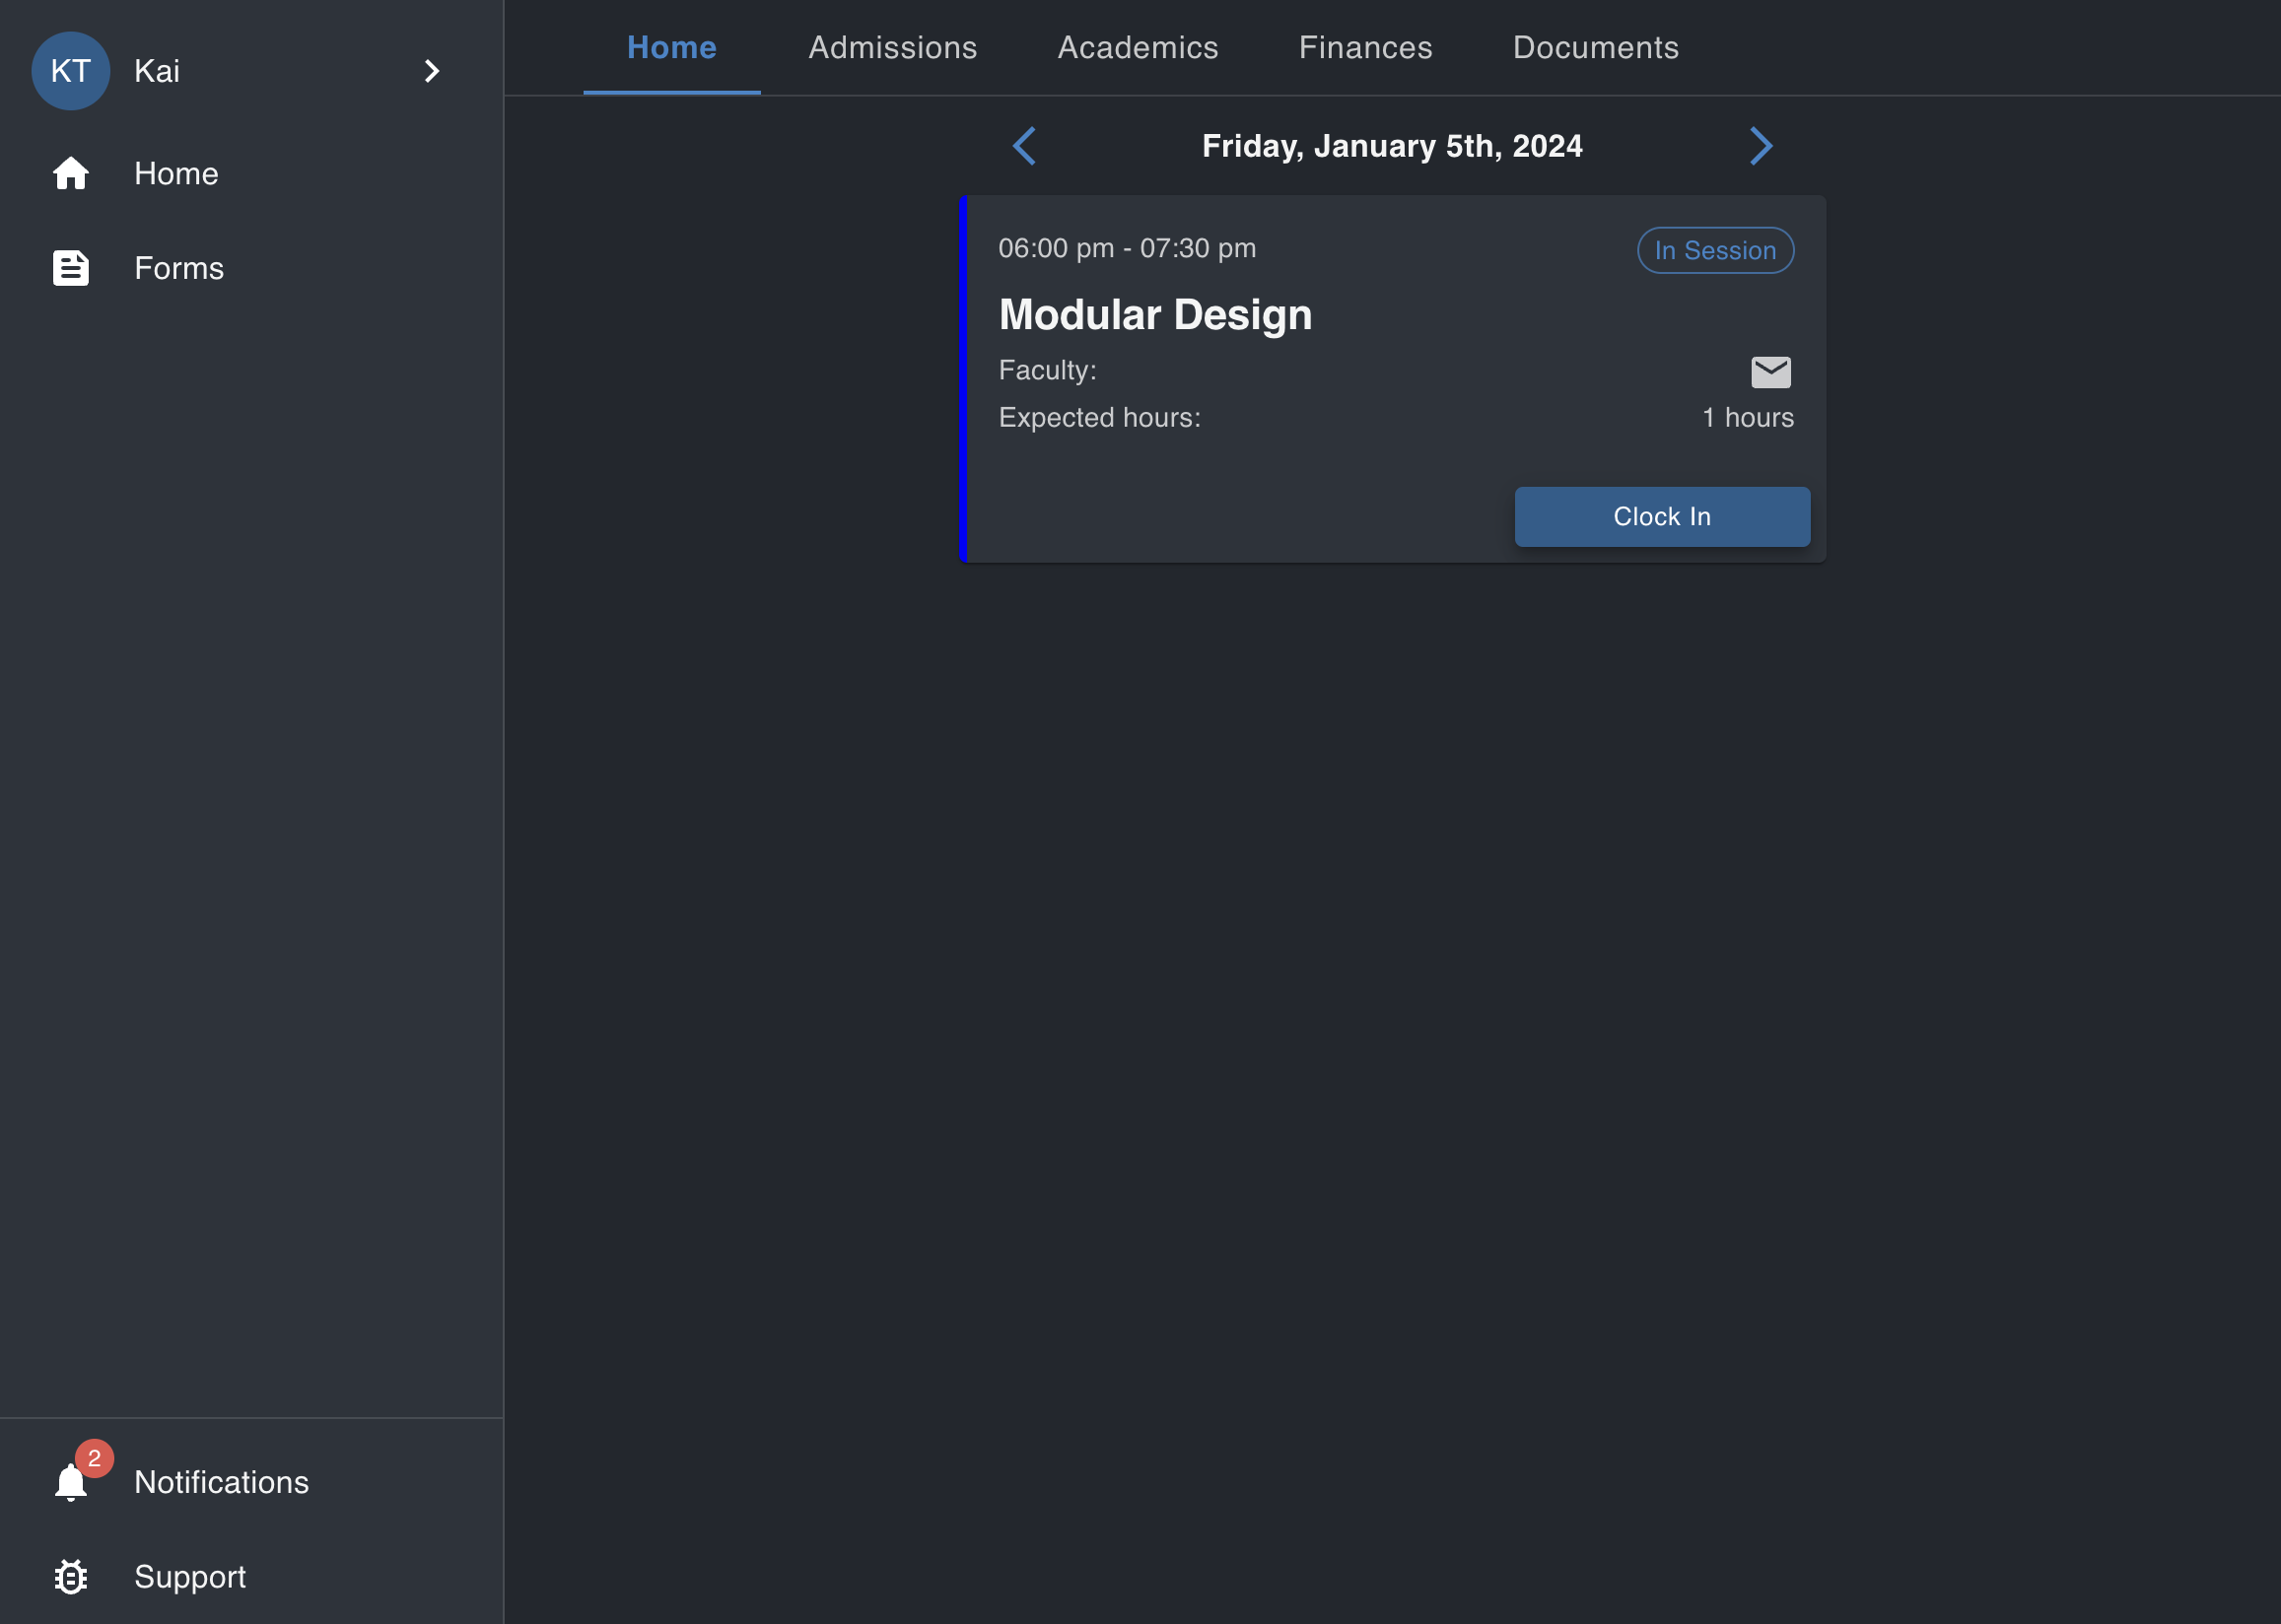Go to next day arrow
Screen dimensions: 2281x1624
pyautogui.click(x=1761, y=146)
